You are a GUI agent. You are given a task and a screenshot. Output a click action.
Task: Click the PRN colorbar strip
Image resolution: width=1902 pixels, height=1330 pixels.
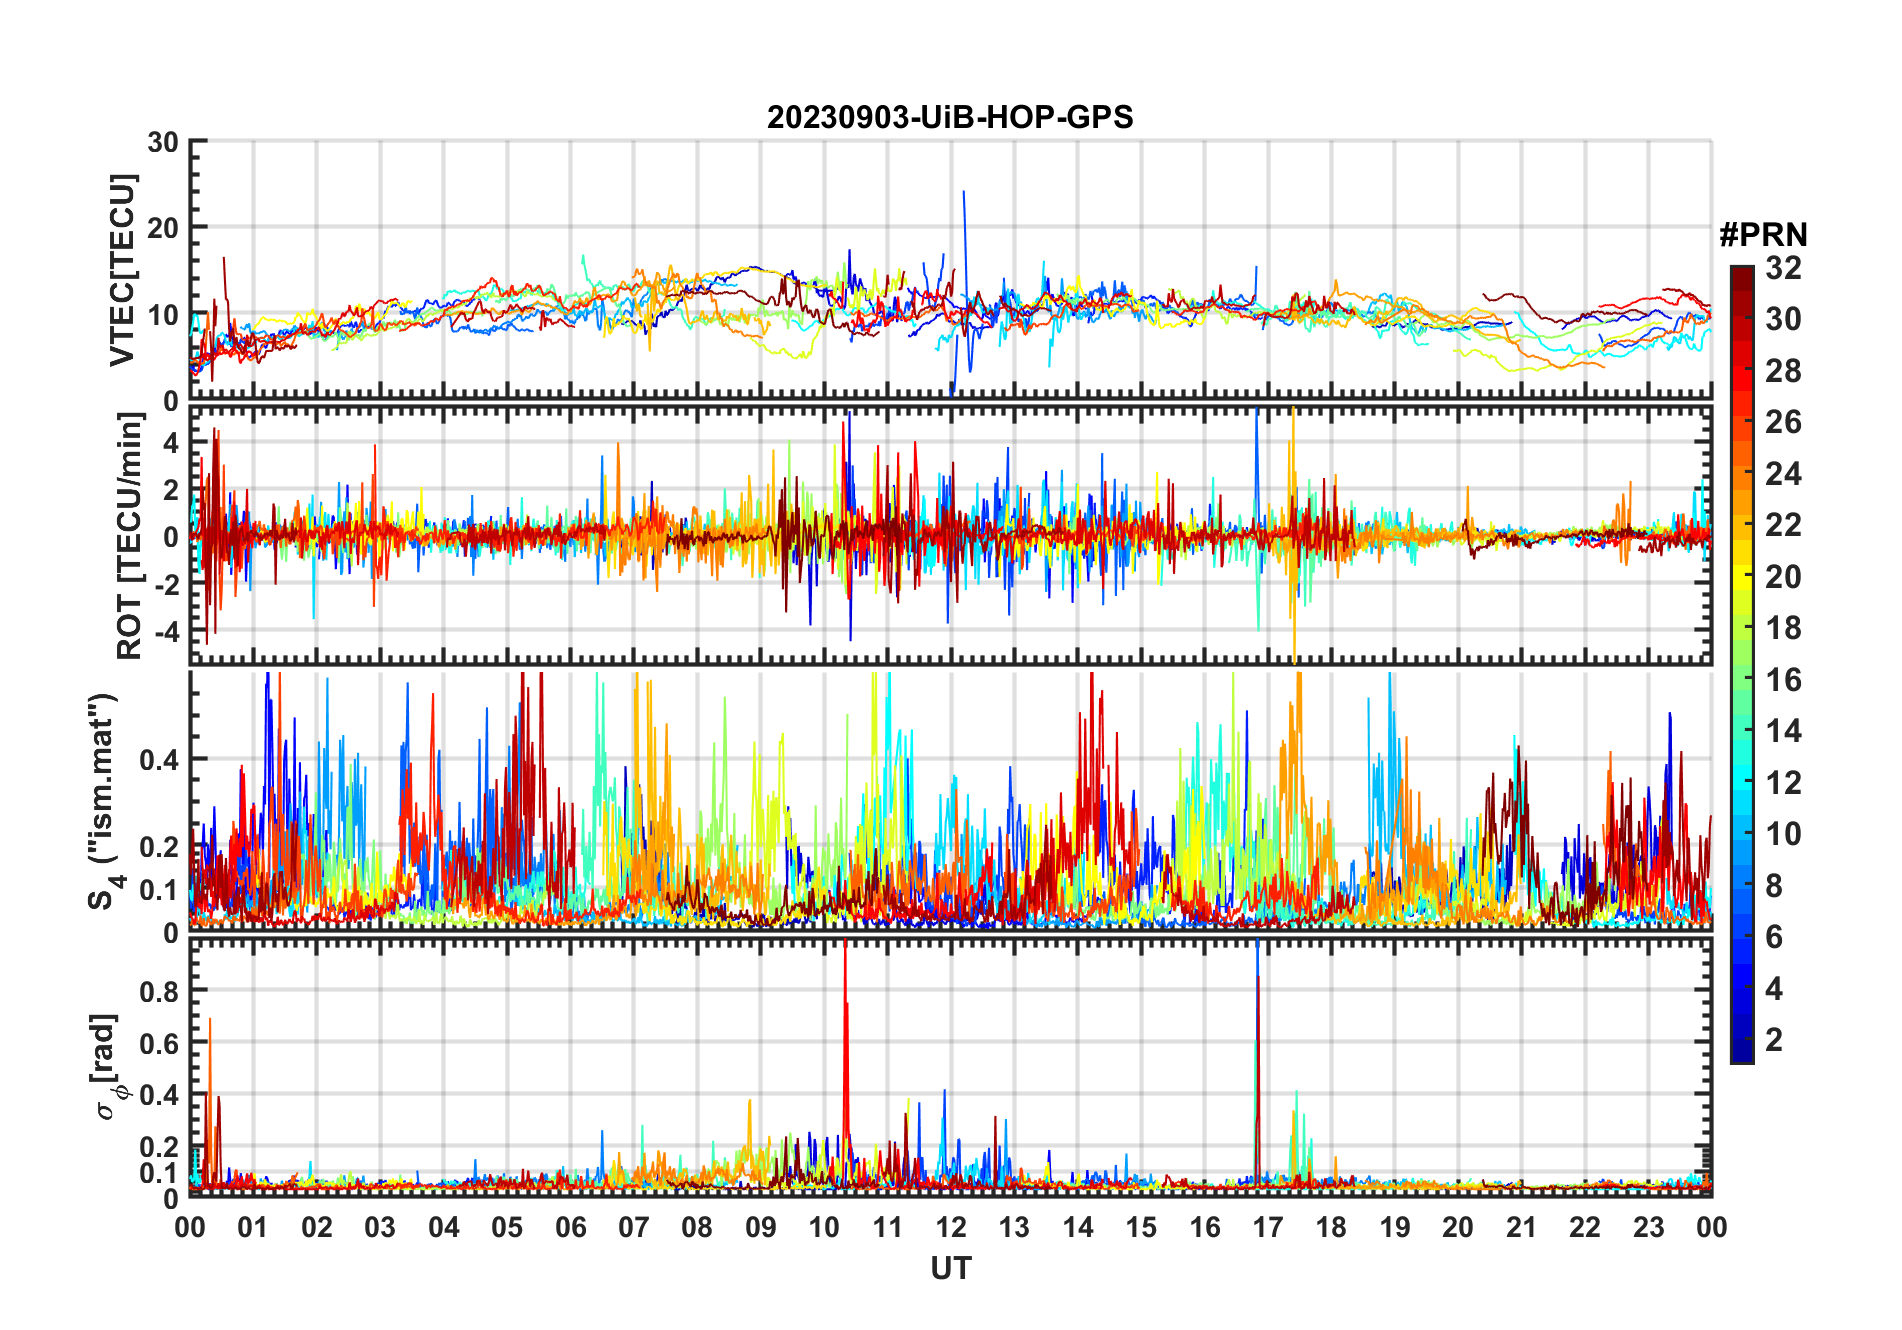[x=1742, y=664]
